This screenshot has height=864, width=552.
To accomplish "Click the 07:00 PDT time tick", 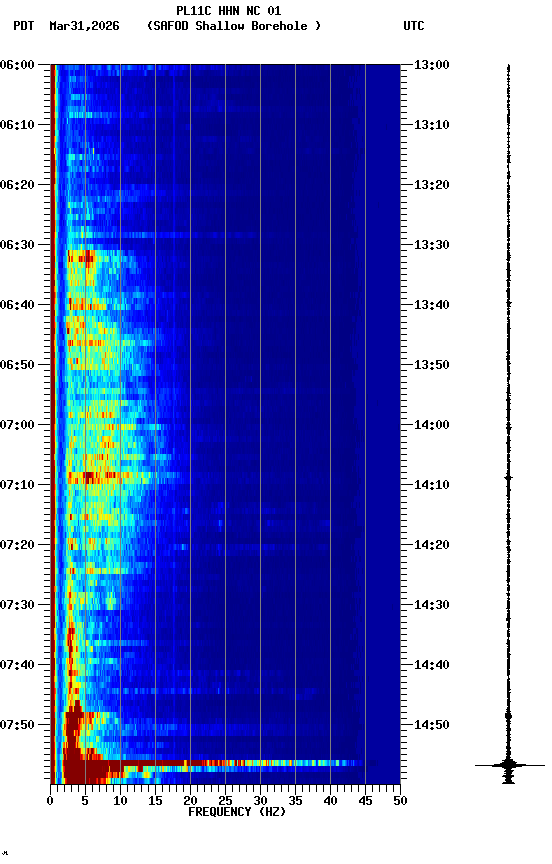I will click(17, 425).
